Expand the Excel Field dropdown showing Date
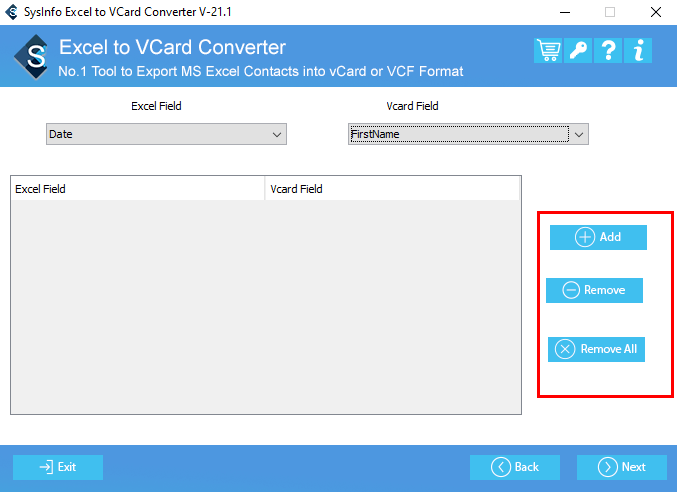The height and width of the screenshot is (492, 677). click(x=166, y=134)
